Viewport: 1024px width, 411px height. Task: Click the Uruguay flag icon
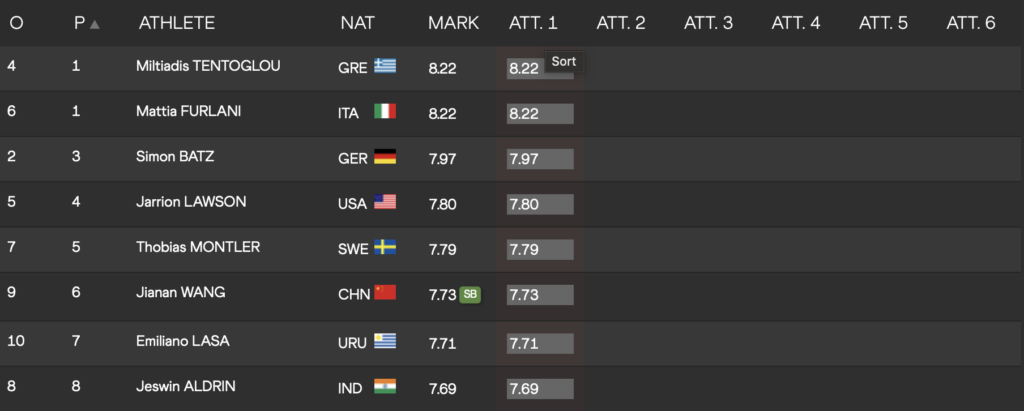[x=385, y=341]
